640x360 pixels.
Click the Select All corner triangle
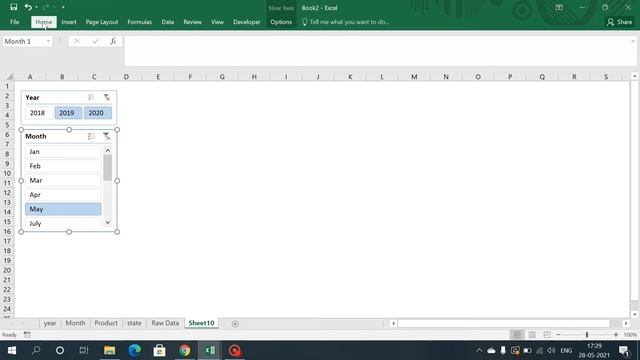[9, 77]
